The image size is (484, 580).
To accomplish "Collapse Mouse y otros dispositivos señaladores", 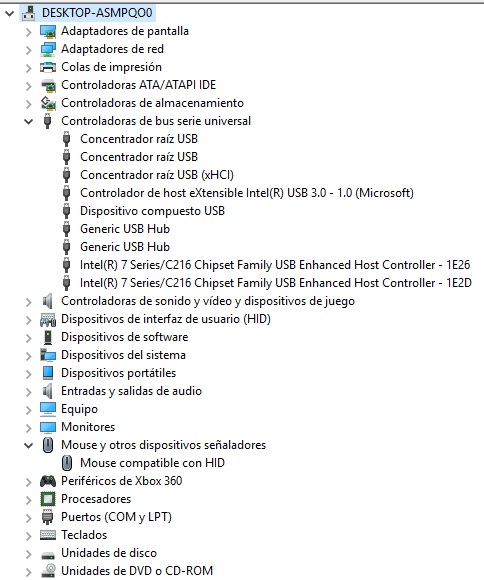I will 28,445.
